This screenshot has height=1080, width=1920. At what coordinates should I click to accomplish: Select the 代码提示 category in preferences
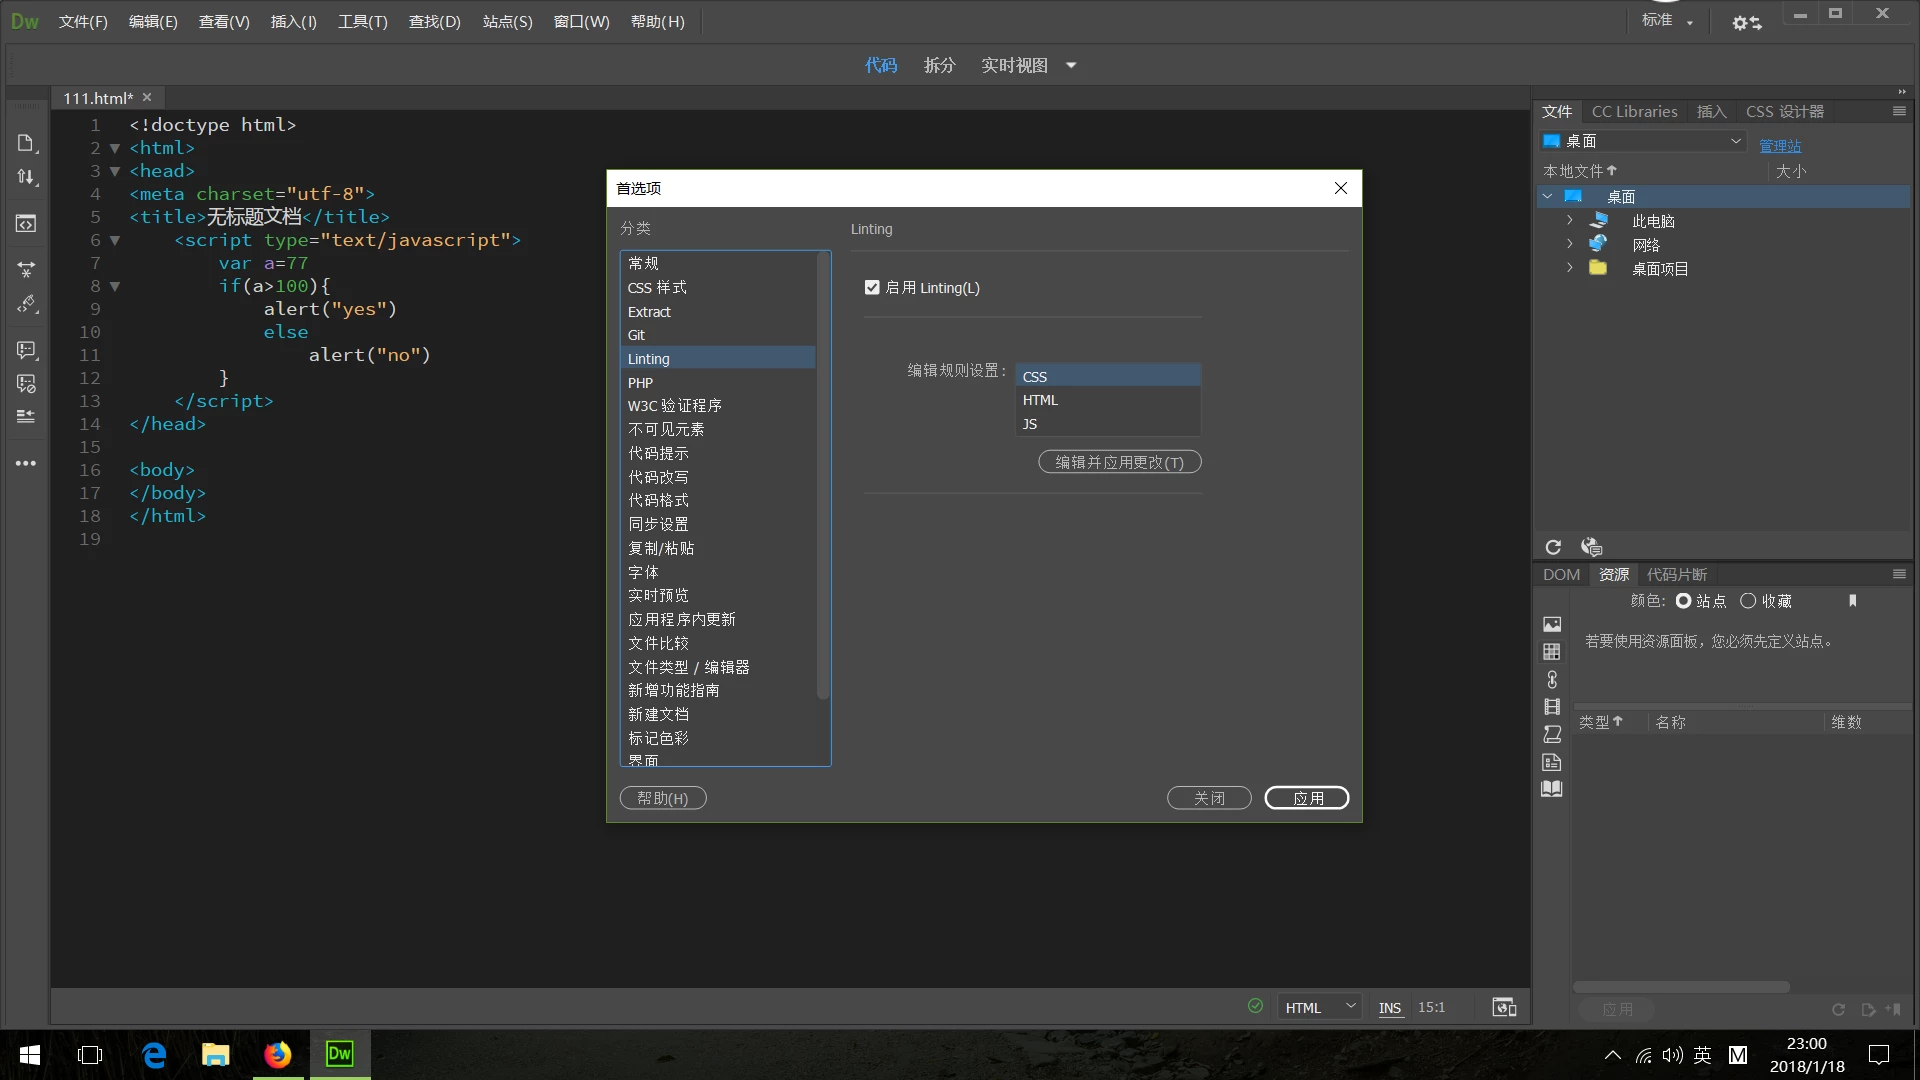pos(658,453)
